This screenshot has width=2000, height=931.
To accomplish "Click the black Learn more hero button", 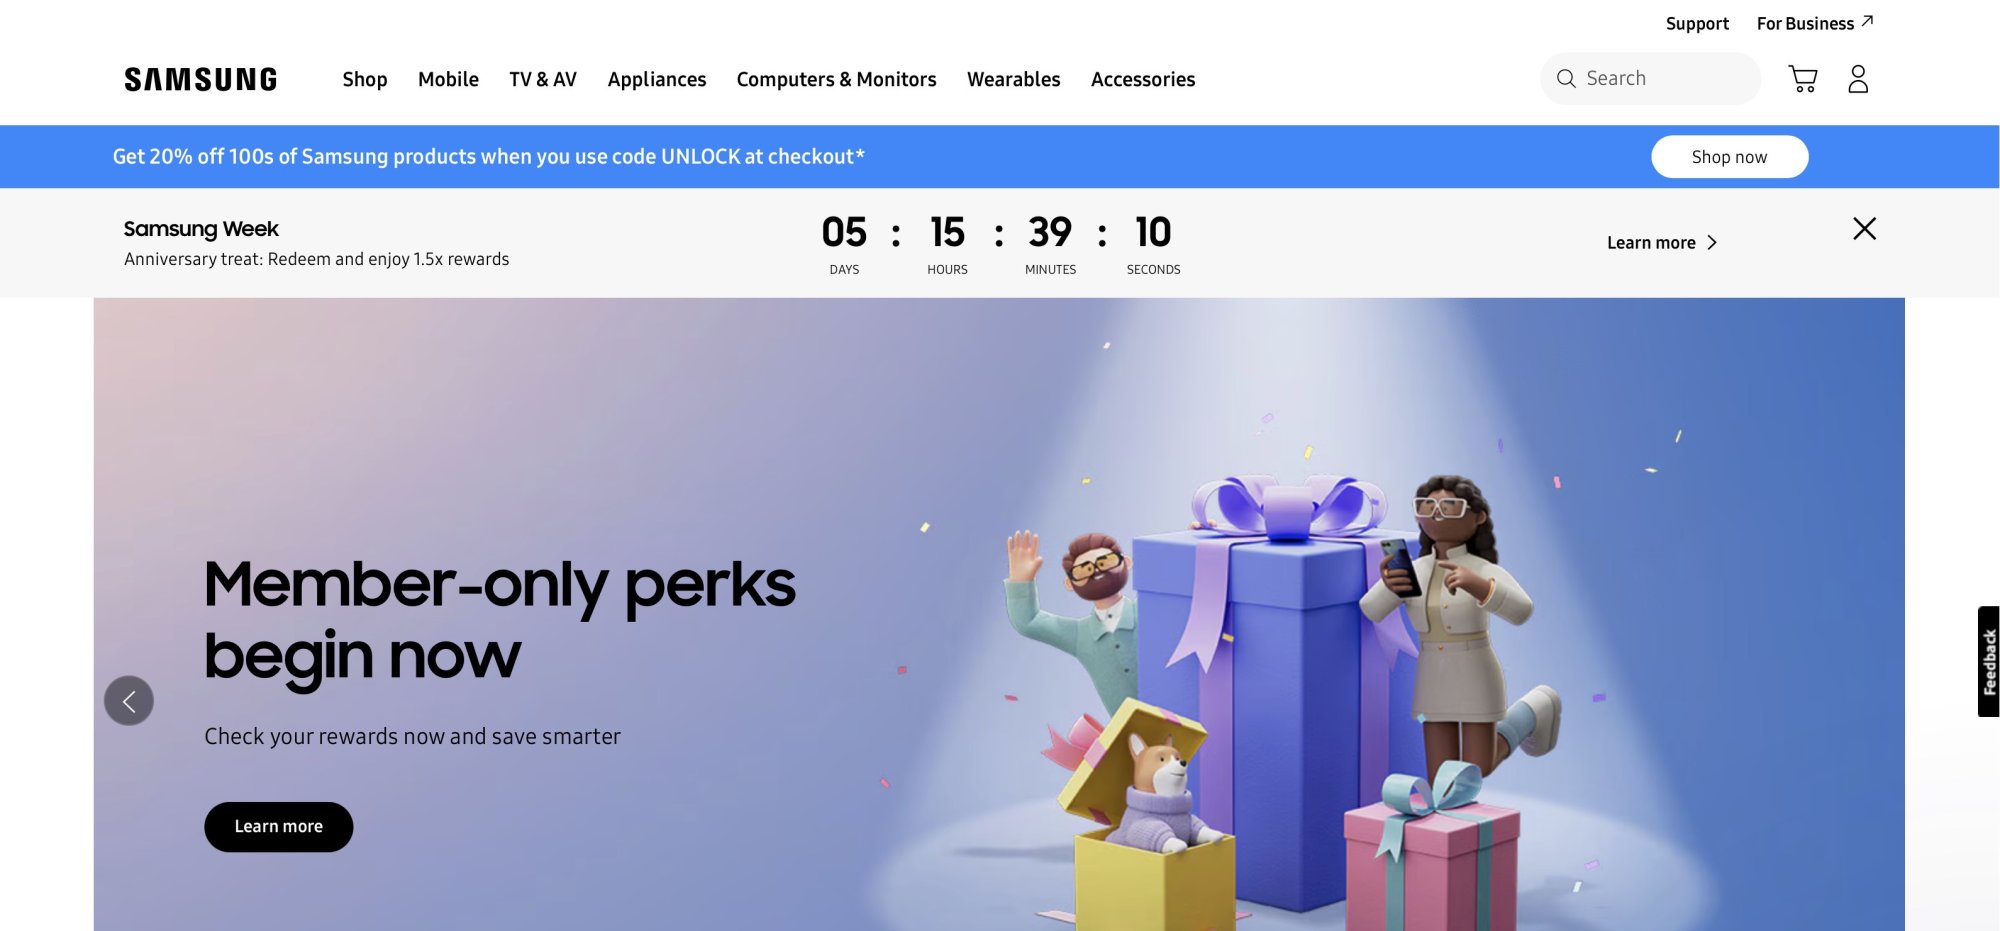I will click(279, 827).
